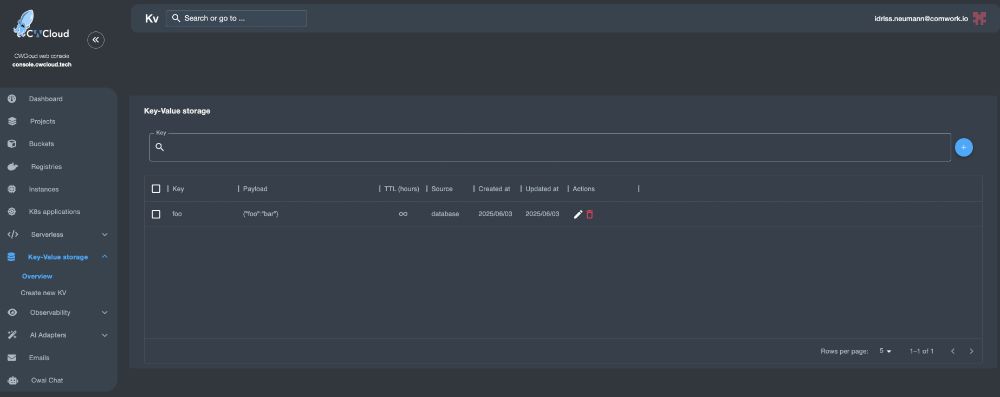
Task: Click the Kv page title in the top bar
Action: (x=152, y=19)
